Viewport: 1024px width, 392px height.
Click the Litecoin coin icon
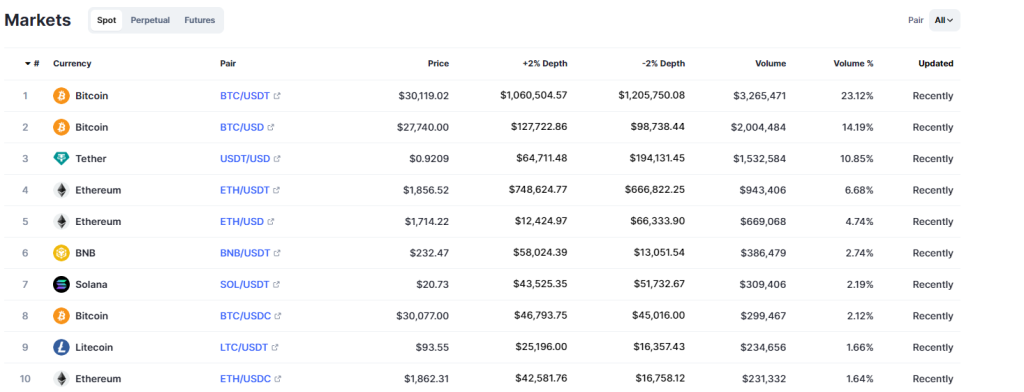click(61, 347)
